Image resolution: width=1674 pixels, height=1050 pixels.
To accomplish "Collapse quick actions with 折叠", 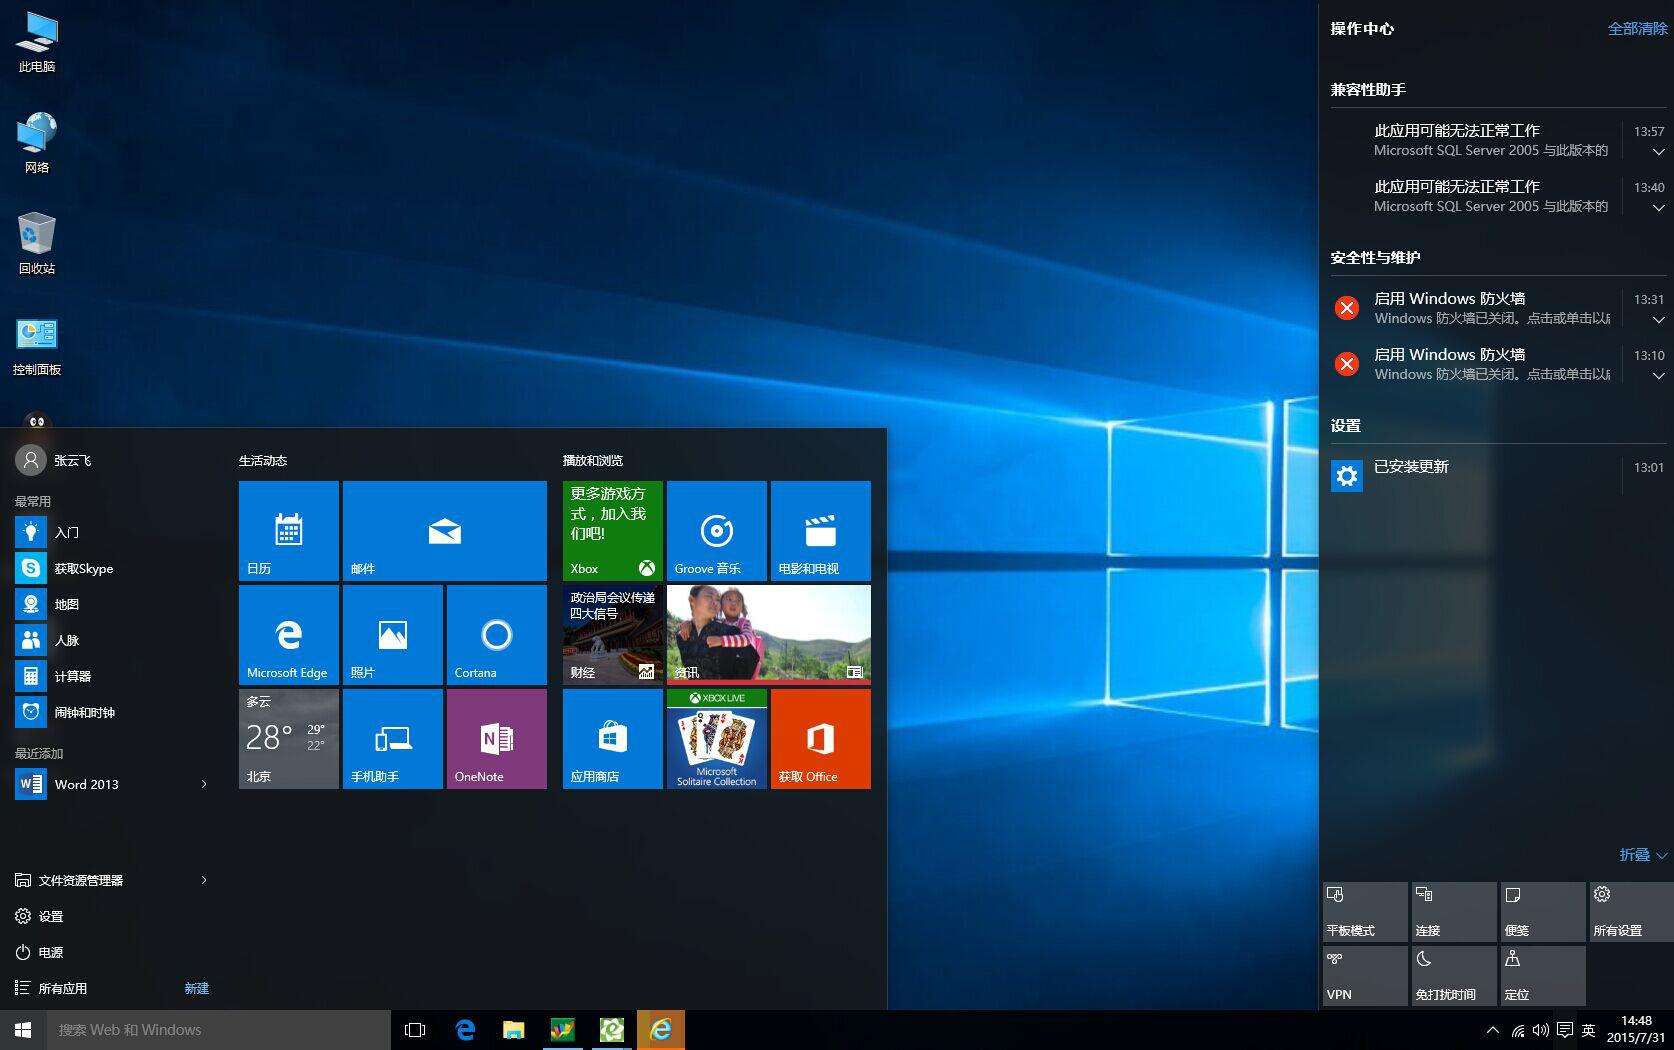I will pos(1642,855).
